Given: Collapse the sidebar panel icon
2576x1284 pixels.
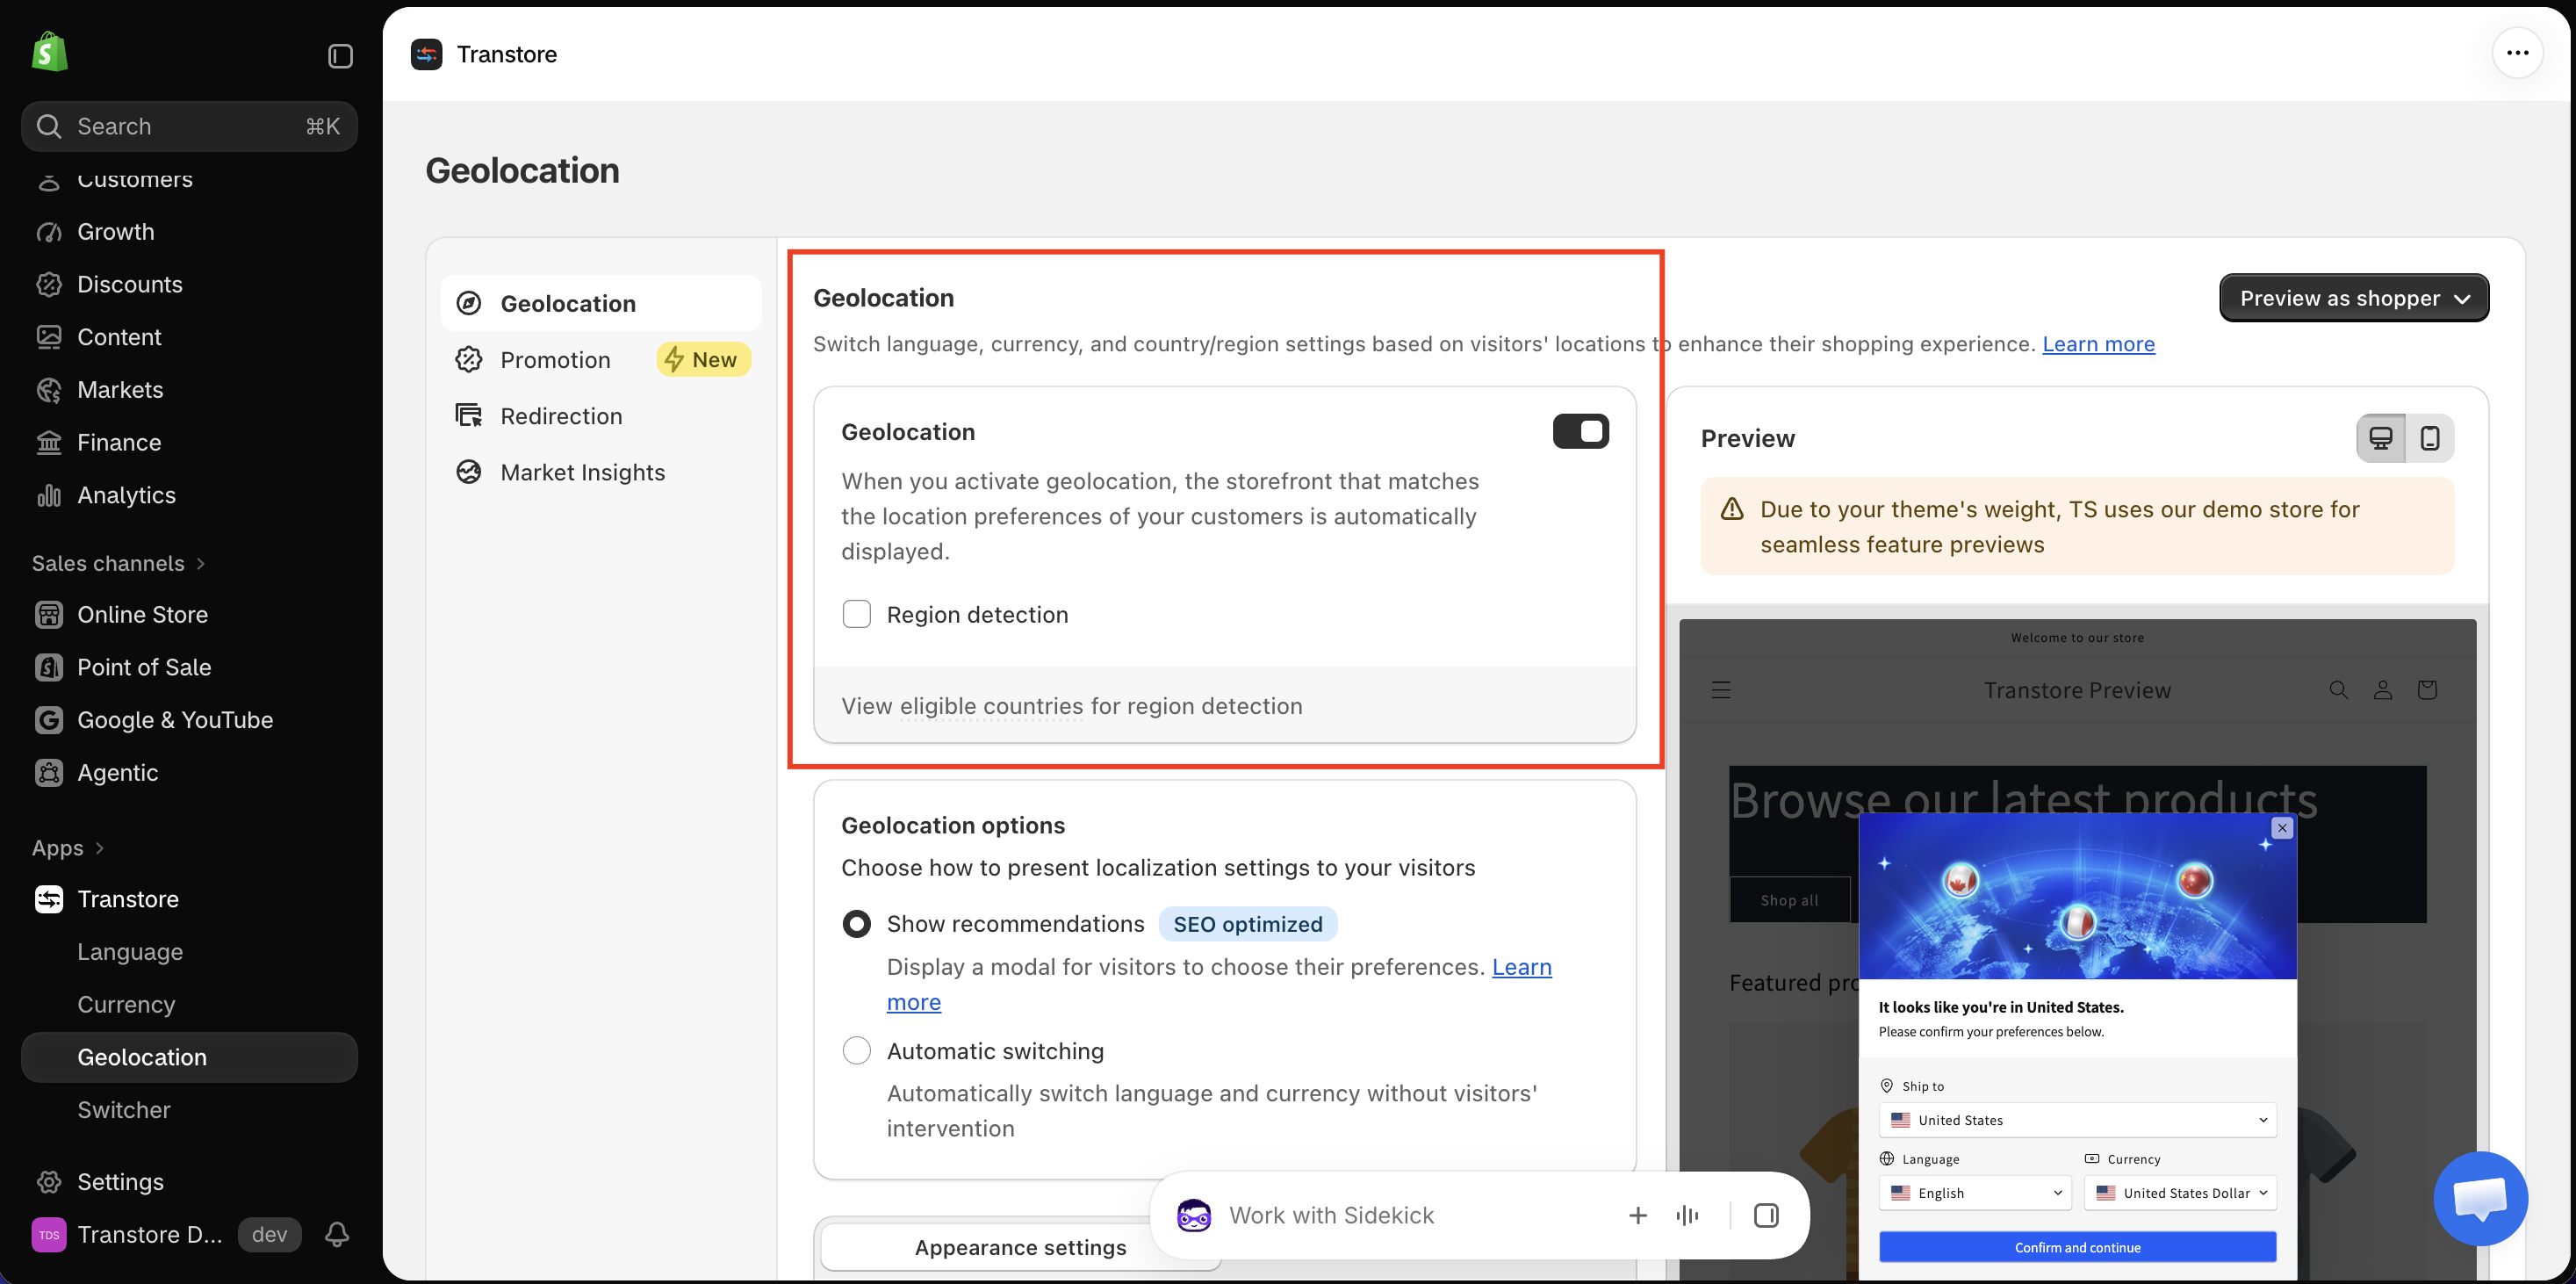Looking at the screenshot, I should click(340, 56).
